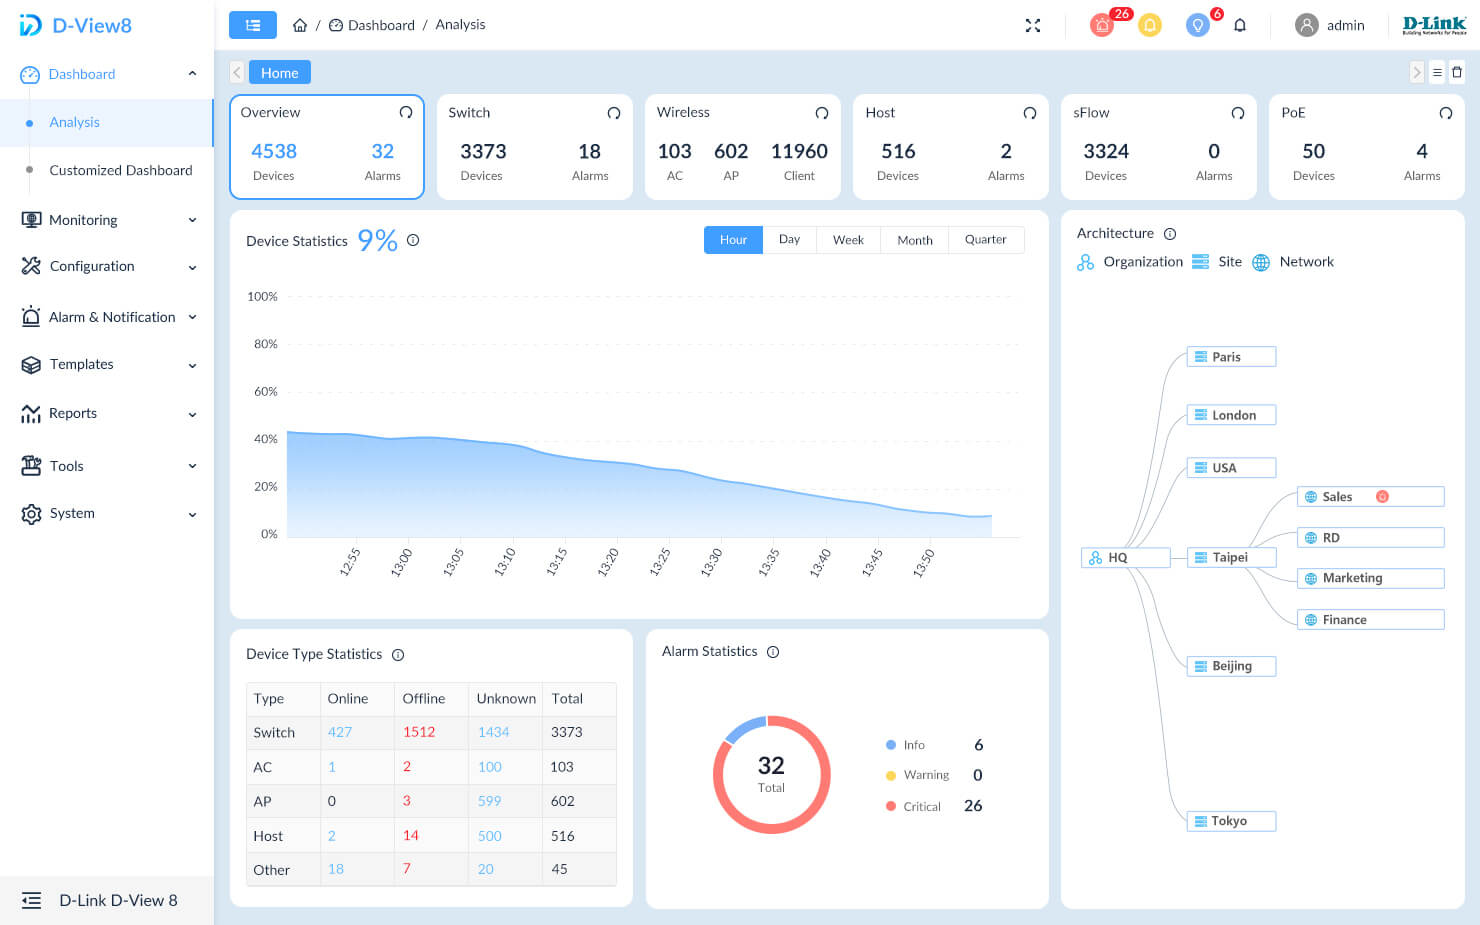This screenshot has width=1480, height=925.
Task: Open the blue discovery notifications icon
Action: click(1197, 24)
